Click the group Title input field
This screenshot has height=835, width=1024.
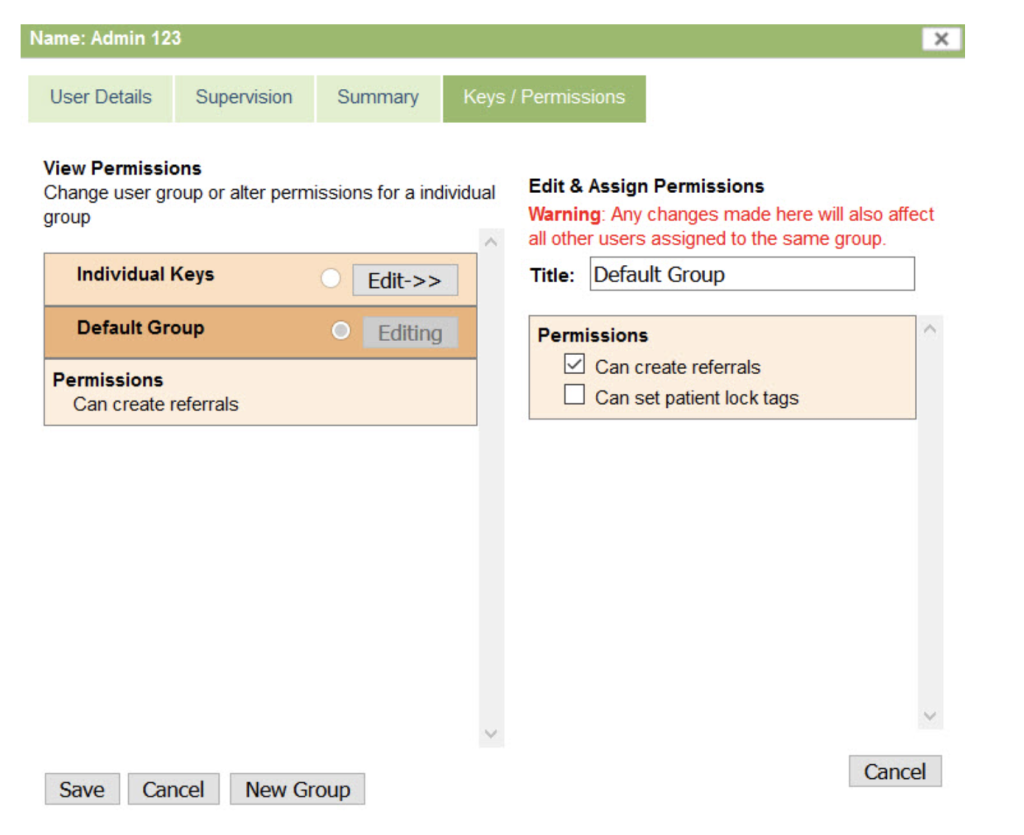(752, 275)
